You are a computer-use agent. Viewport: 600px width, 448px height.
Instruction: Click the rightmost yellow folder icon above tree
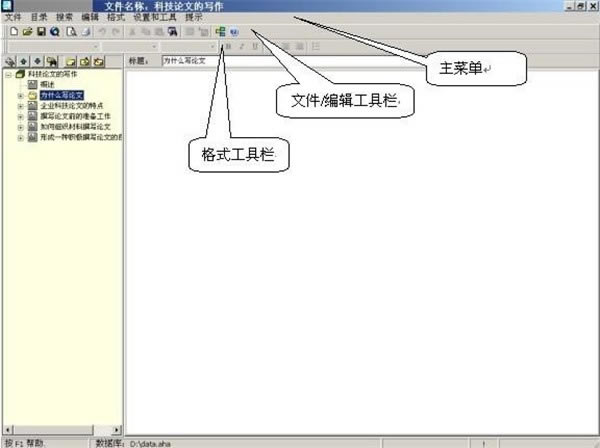99,61
